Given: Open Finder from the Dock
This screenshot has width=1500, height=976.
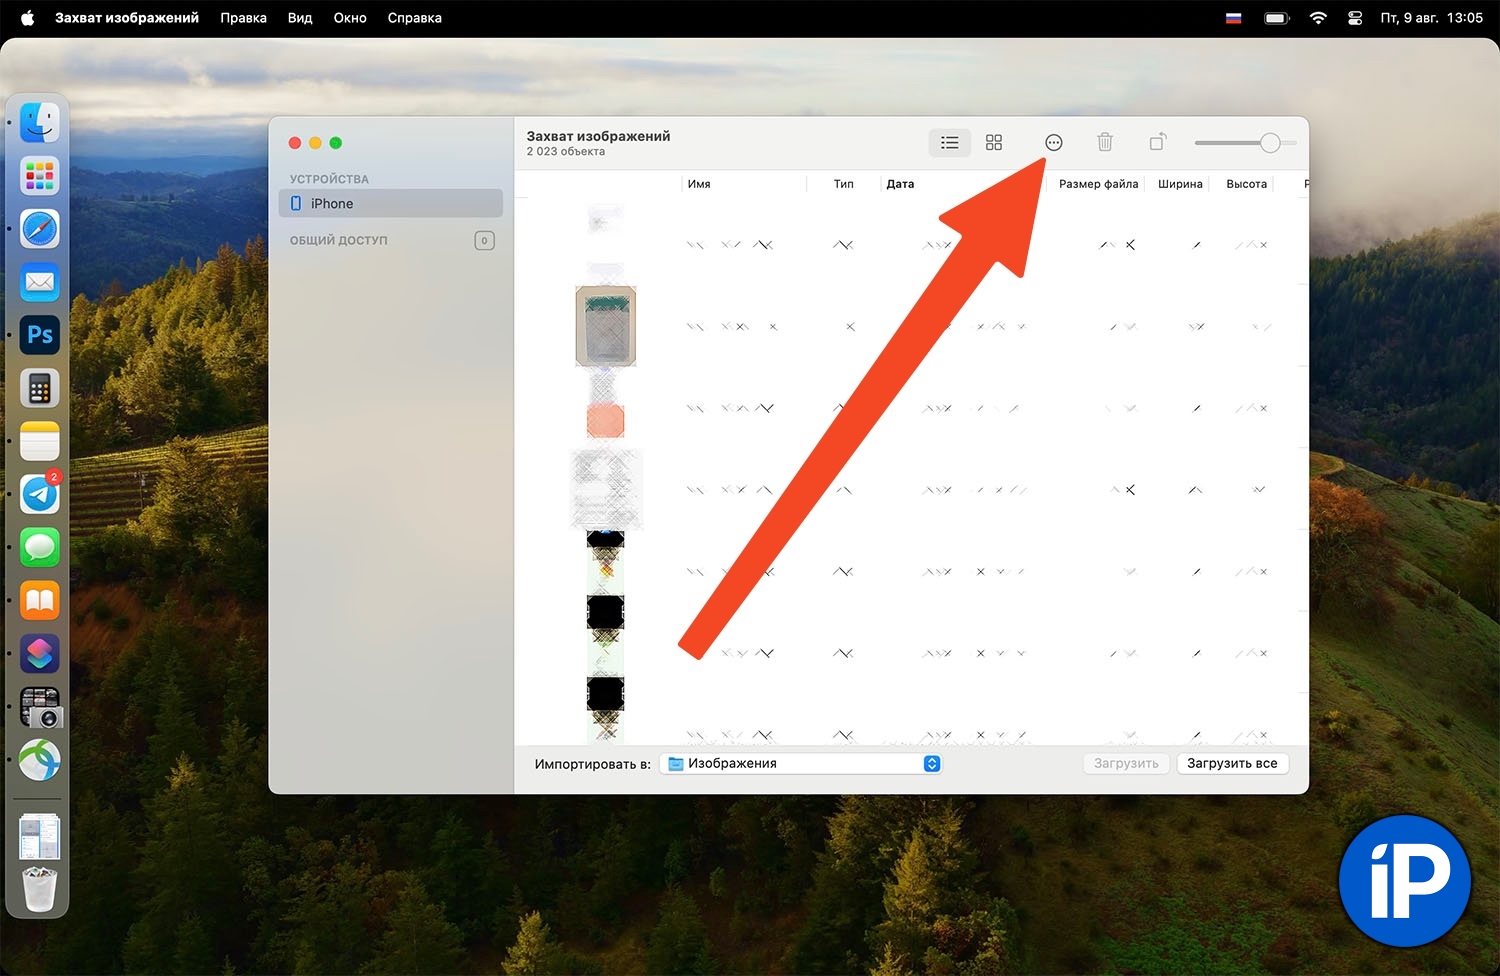Looking at the screenshot, I should point(40,123).
